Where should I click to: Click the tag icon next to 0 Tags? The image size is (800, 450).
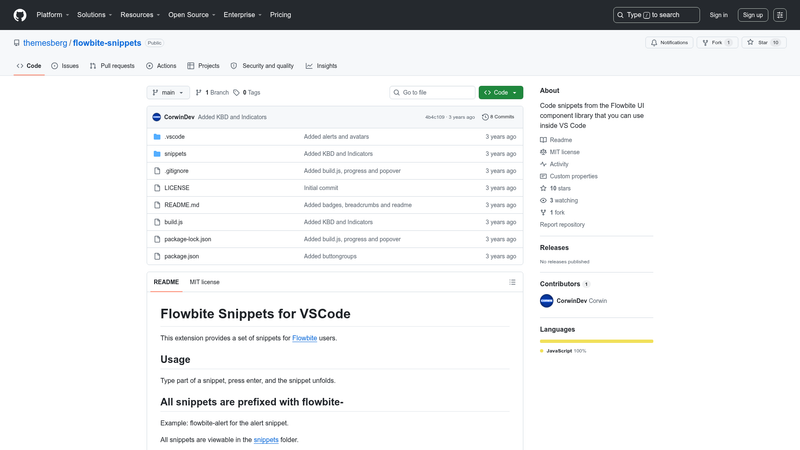236,92
